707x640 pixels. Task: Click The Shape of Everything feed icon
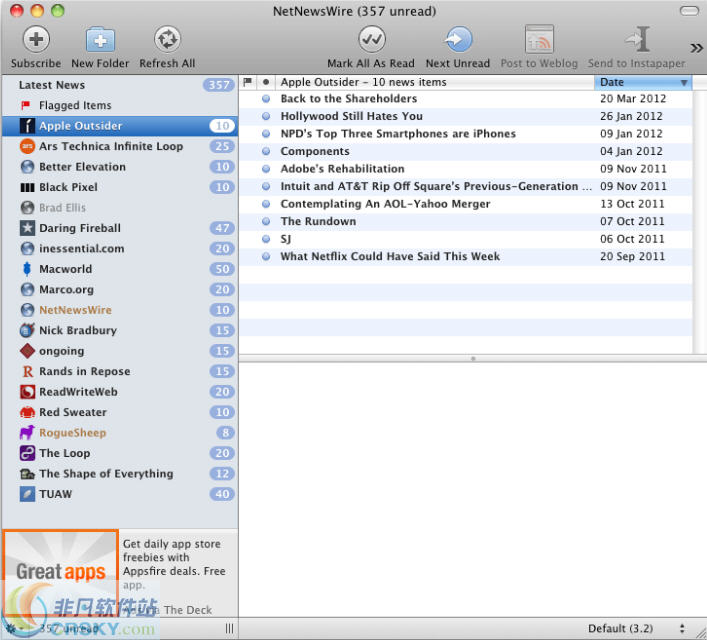pos(28,474)
